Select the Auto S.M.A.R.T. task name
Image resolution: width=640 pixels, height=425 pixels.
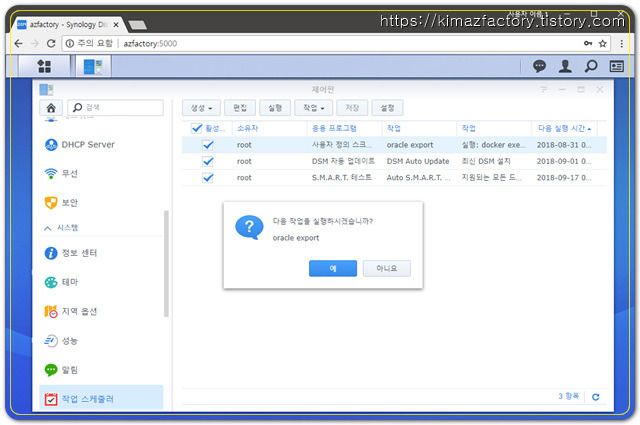(418, 178)
